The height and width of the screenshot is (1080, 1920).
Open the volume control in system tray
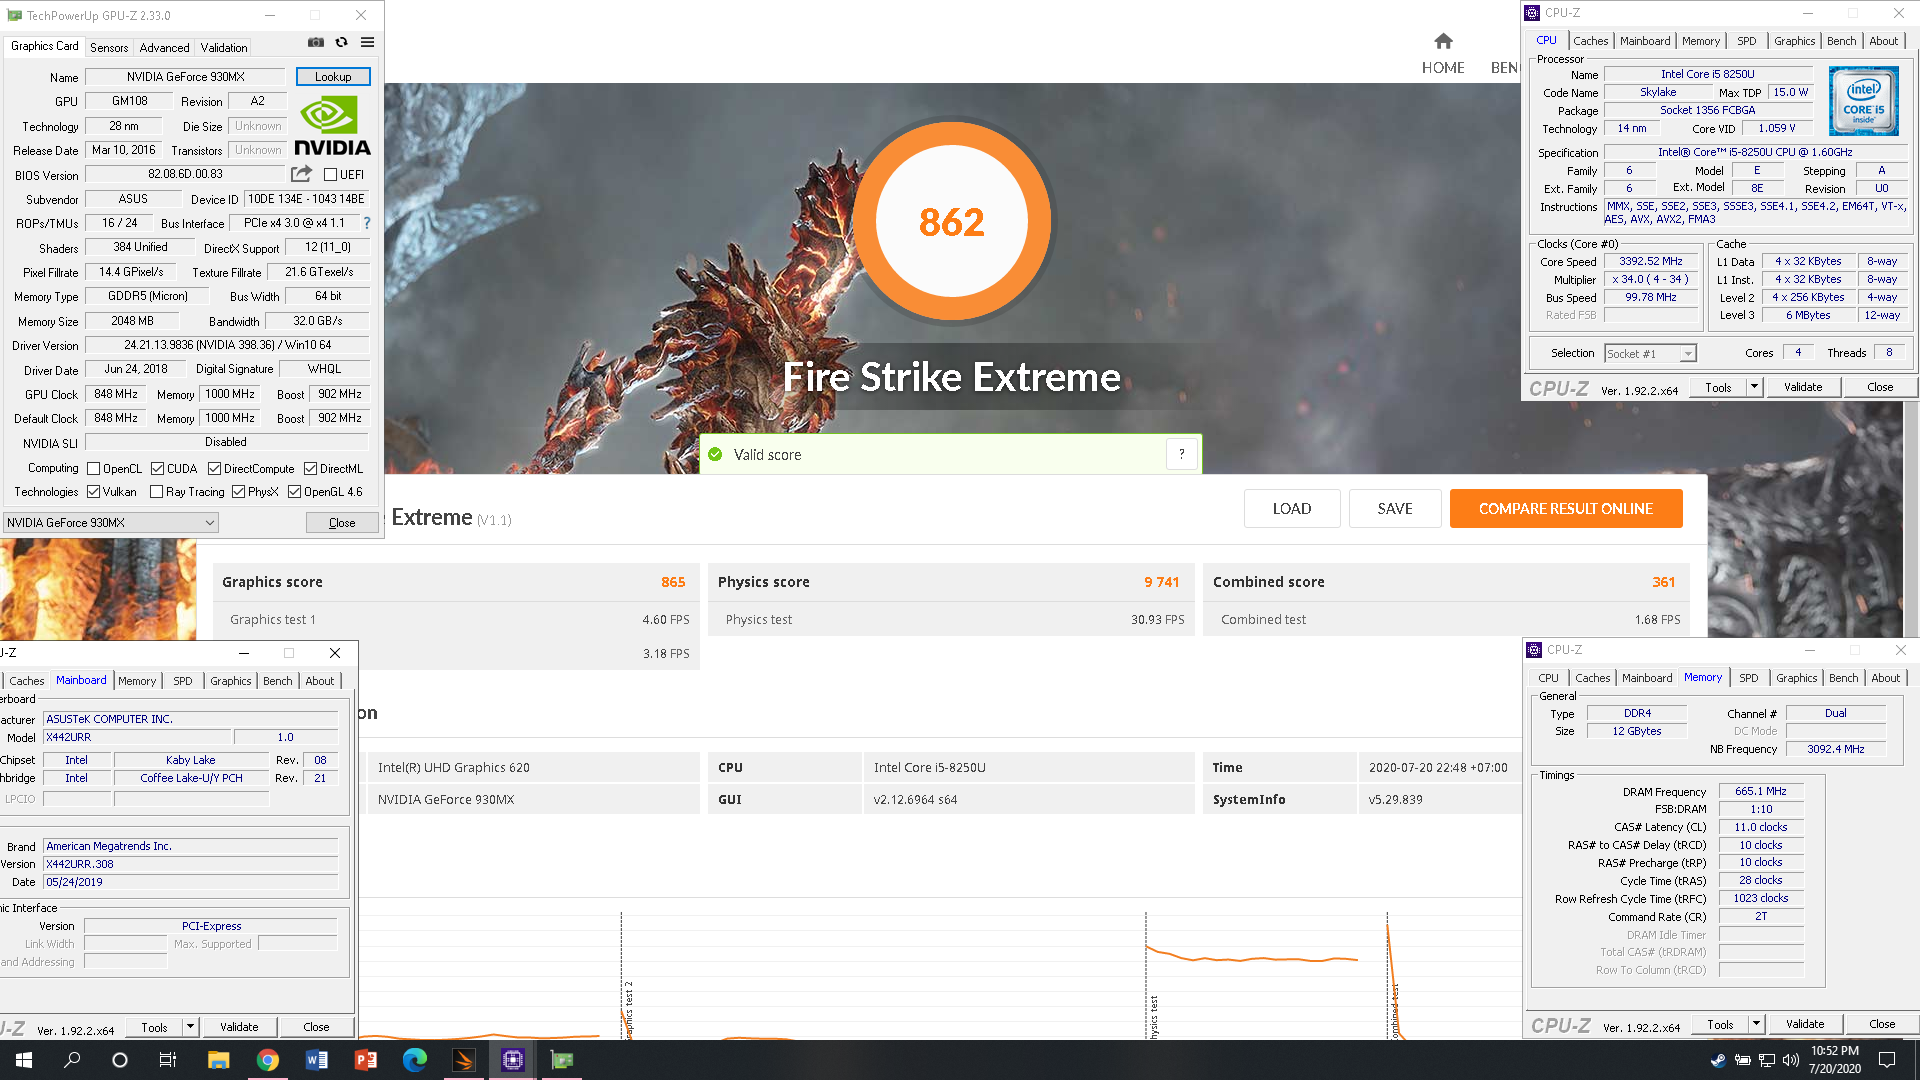click(1790, 1060)
